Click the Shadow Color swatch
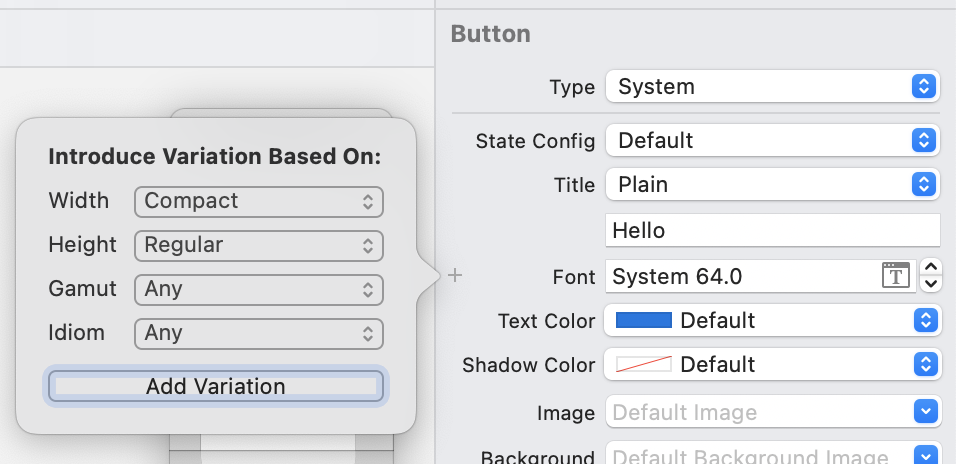Image resolution: width=956 pixels, height=464 pixels. click(x=643, y=365)
